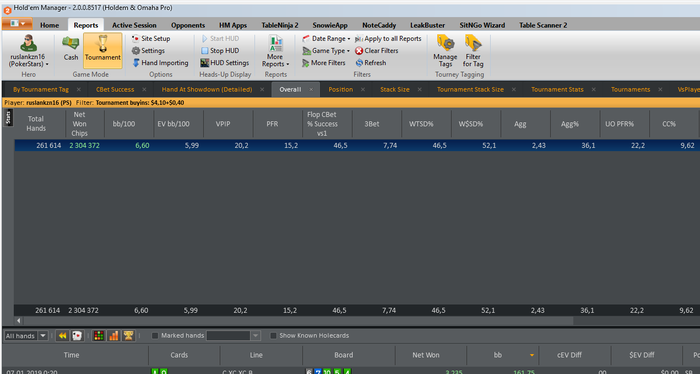
Task: Close the Stack Size report tab
Action: 419,90
